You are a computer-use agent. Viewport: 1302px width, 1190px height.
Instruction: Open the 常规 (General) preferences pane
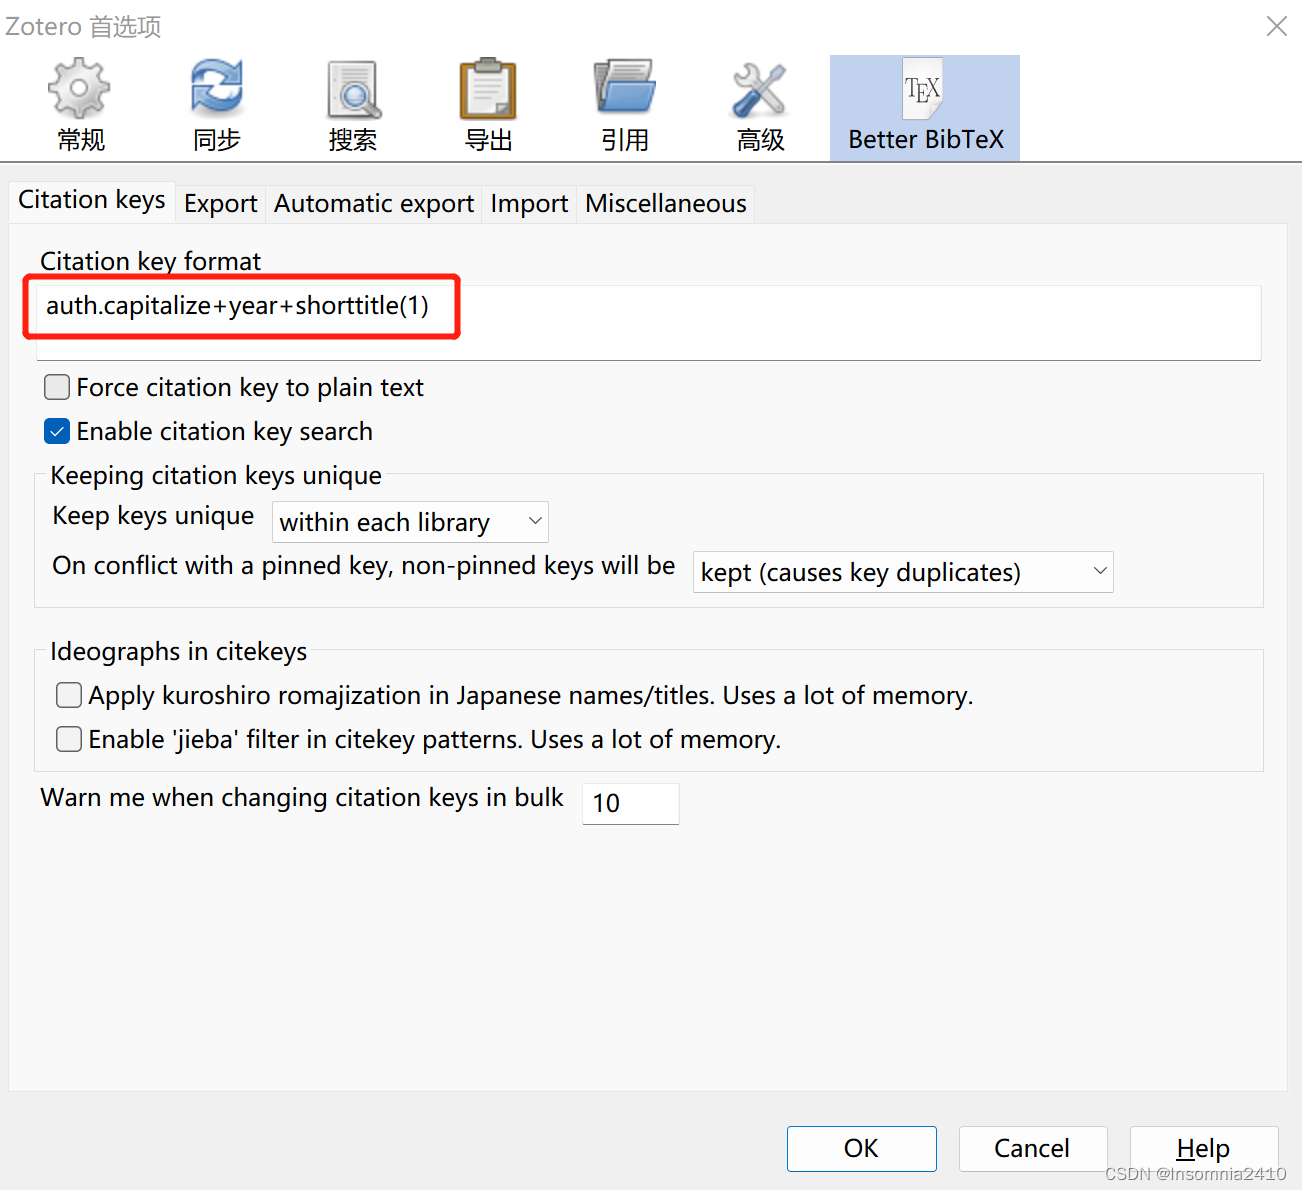pyautogui.click(x=80, y=107)
